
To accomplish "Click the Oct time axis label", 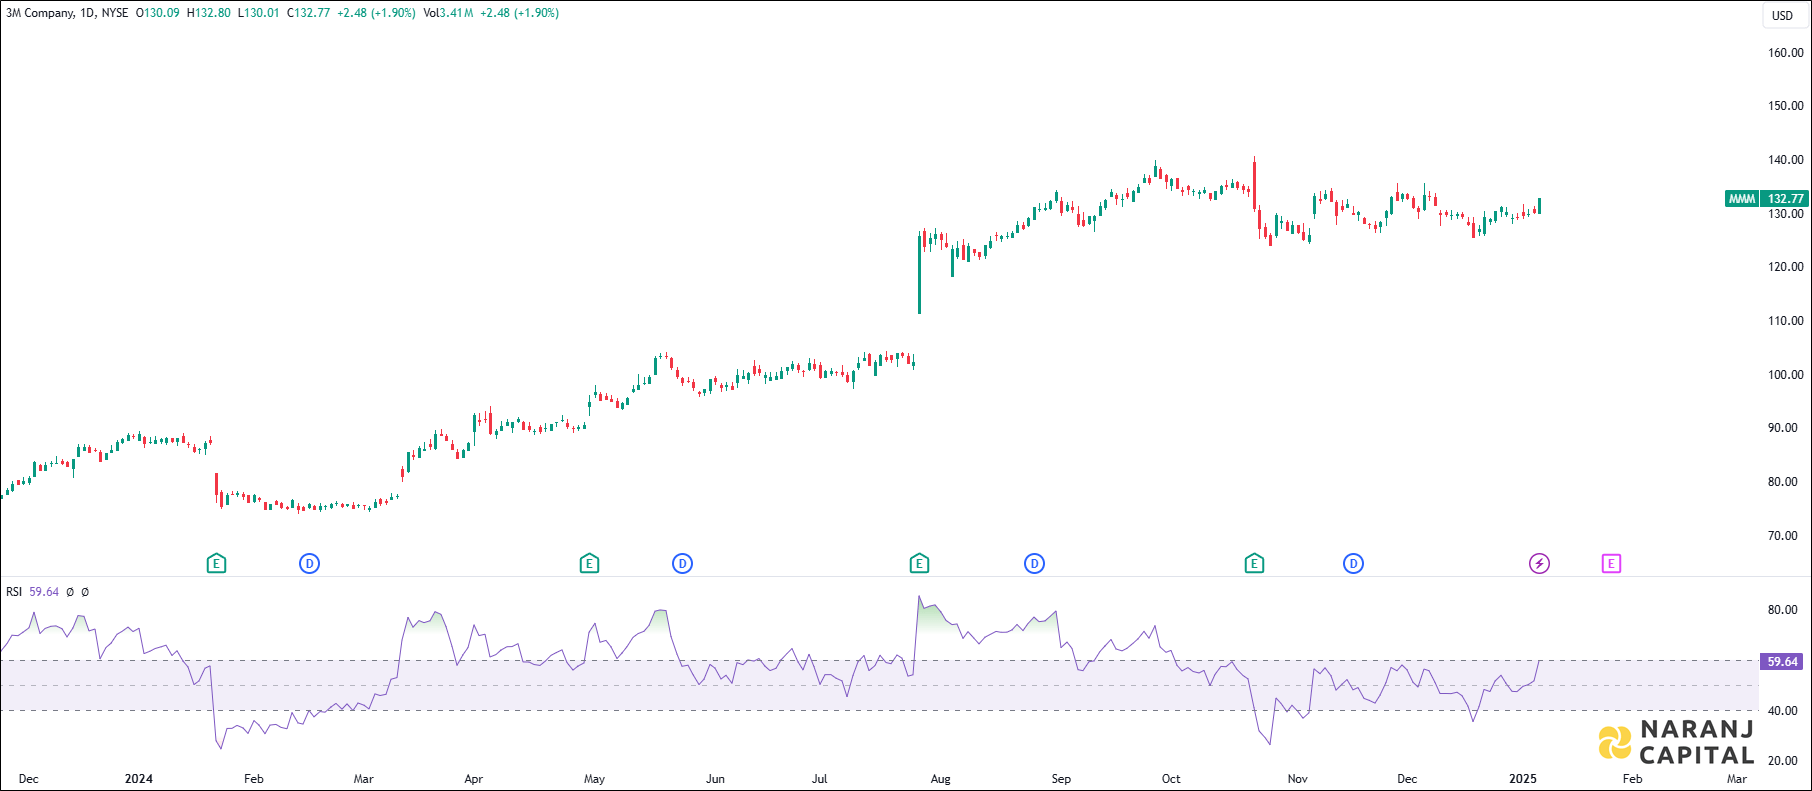I will tap(1171, 779).
